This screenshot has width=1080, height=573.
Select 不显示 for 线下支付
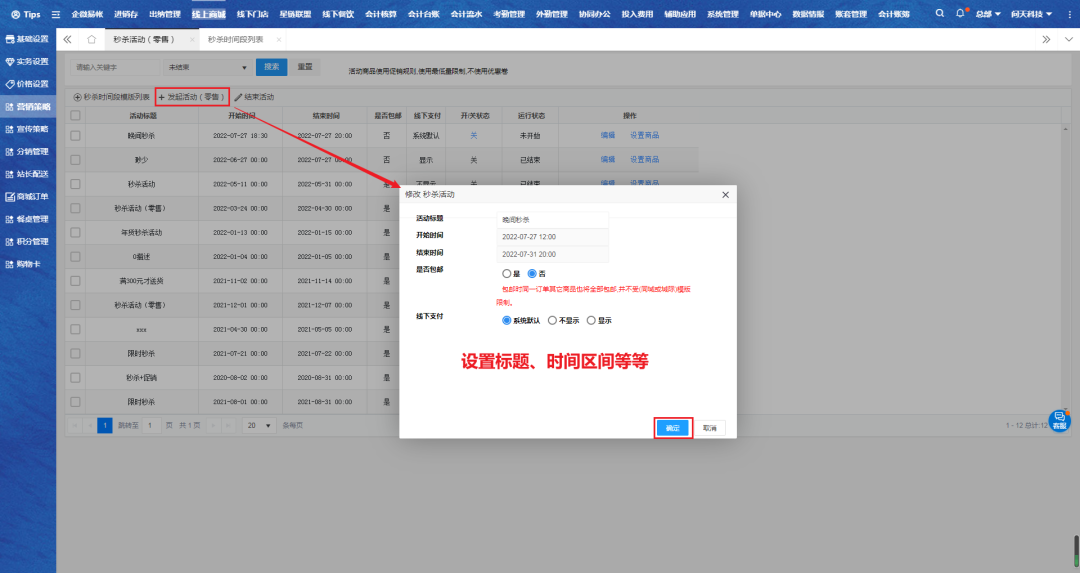pyautogui.click(x=553, y=320)
